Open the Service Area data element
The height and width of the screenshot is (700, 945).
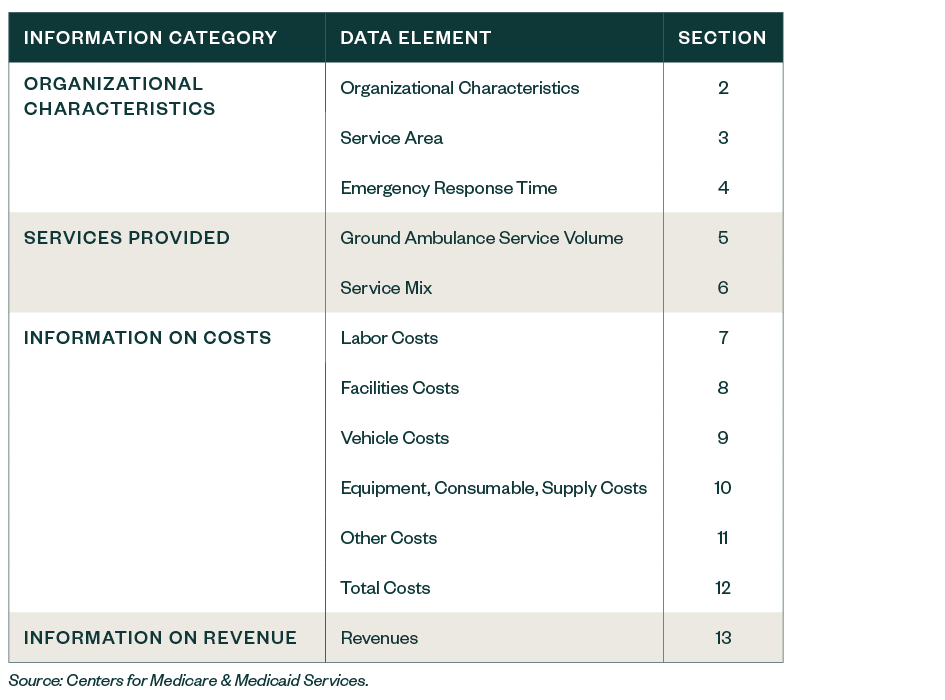389,138
